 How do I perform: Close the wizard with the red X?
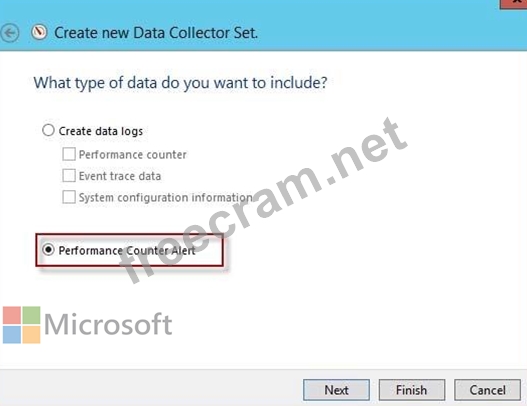[x=513, y=3]
